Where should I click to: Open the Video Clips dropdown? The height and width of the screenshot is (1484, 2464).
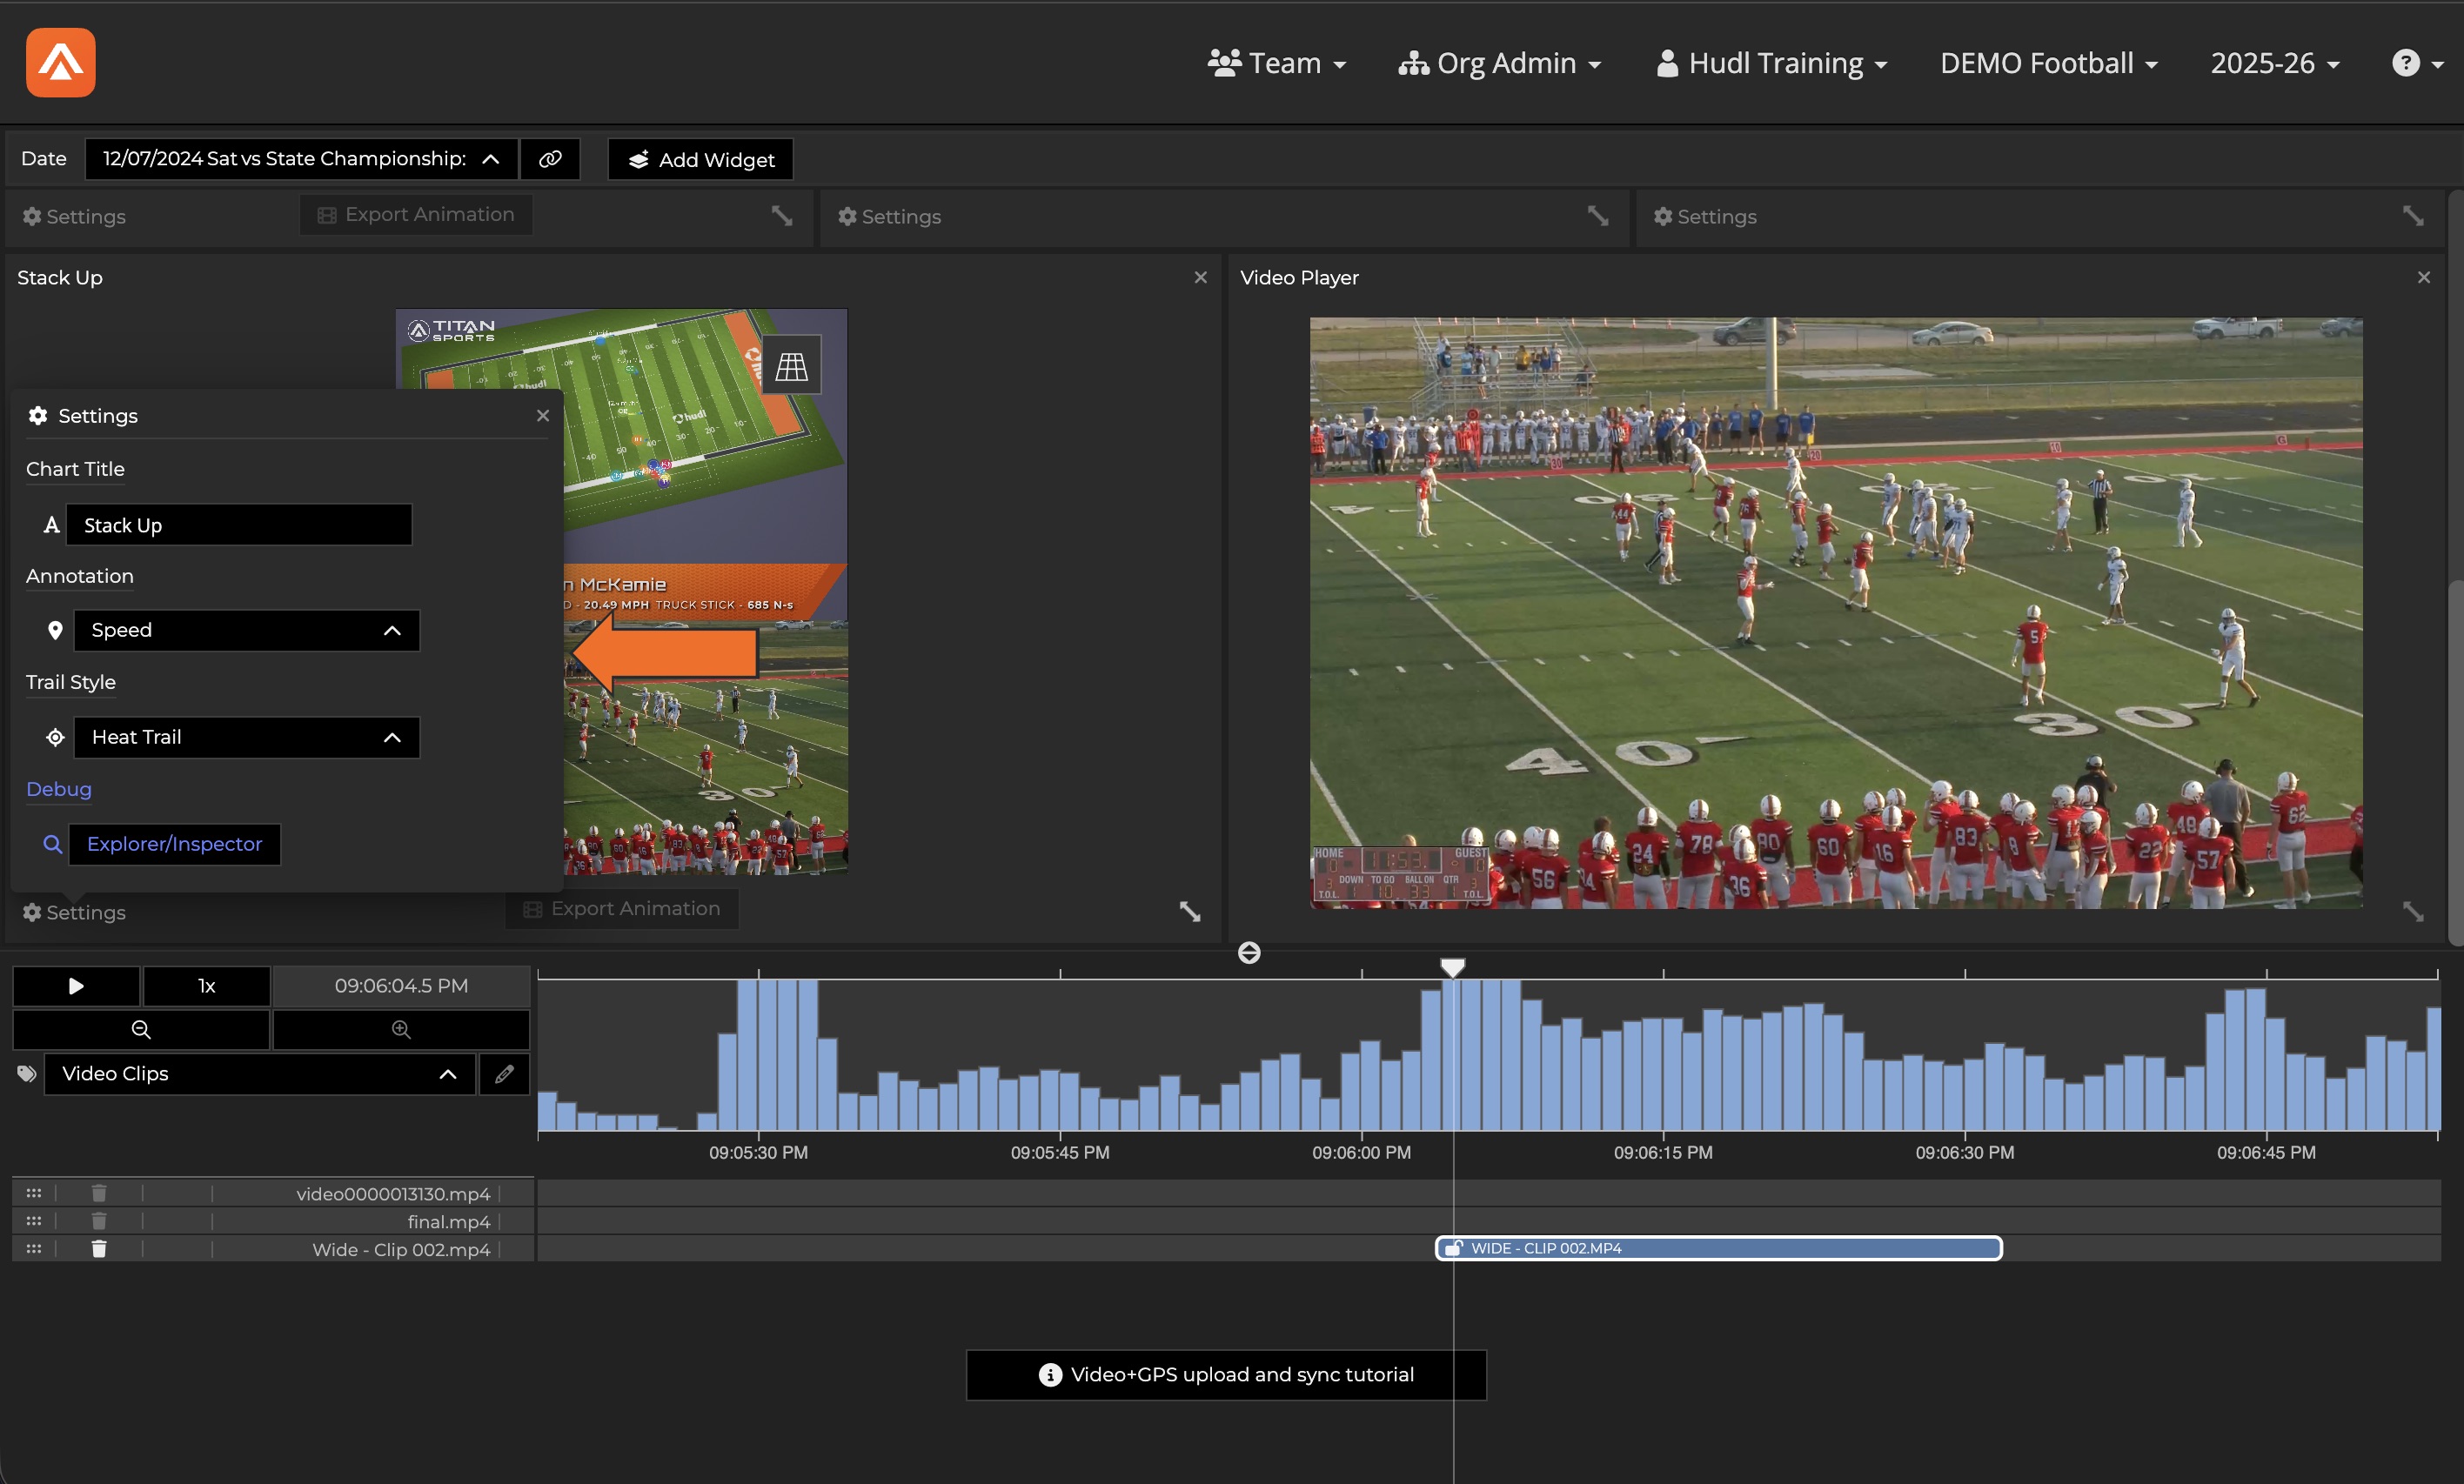(260, 1074)
